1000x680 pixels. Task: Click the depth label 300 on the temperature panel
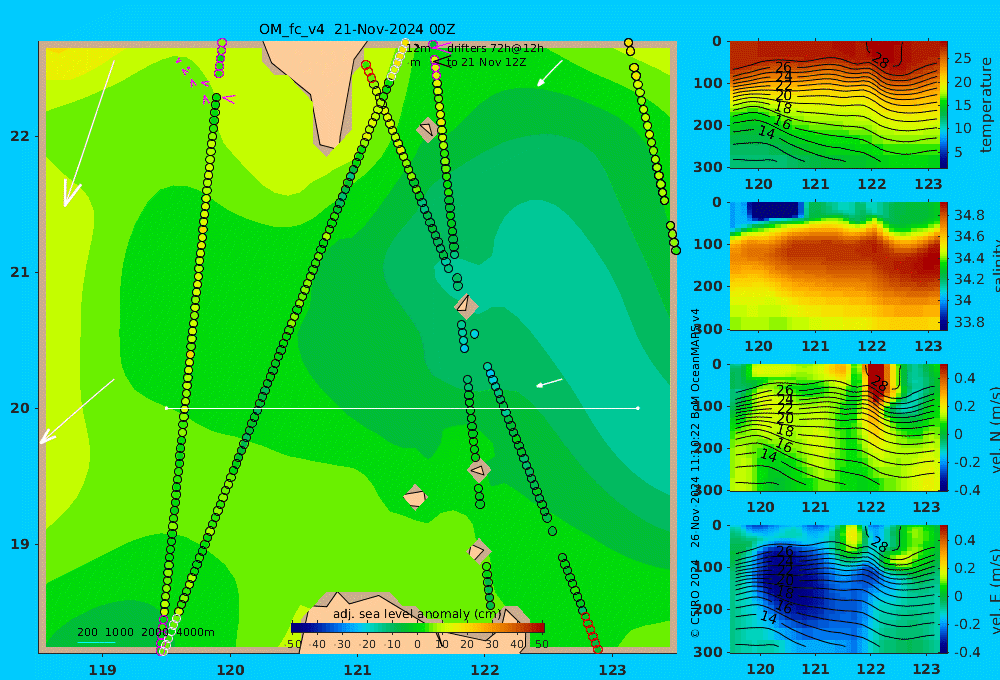(708, 167)
